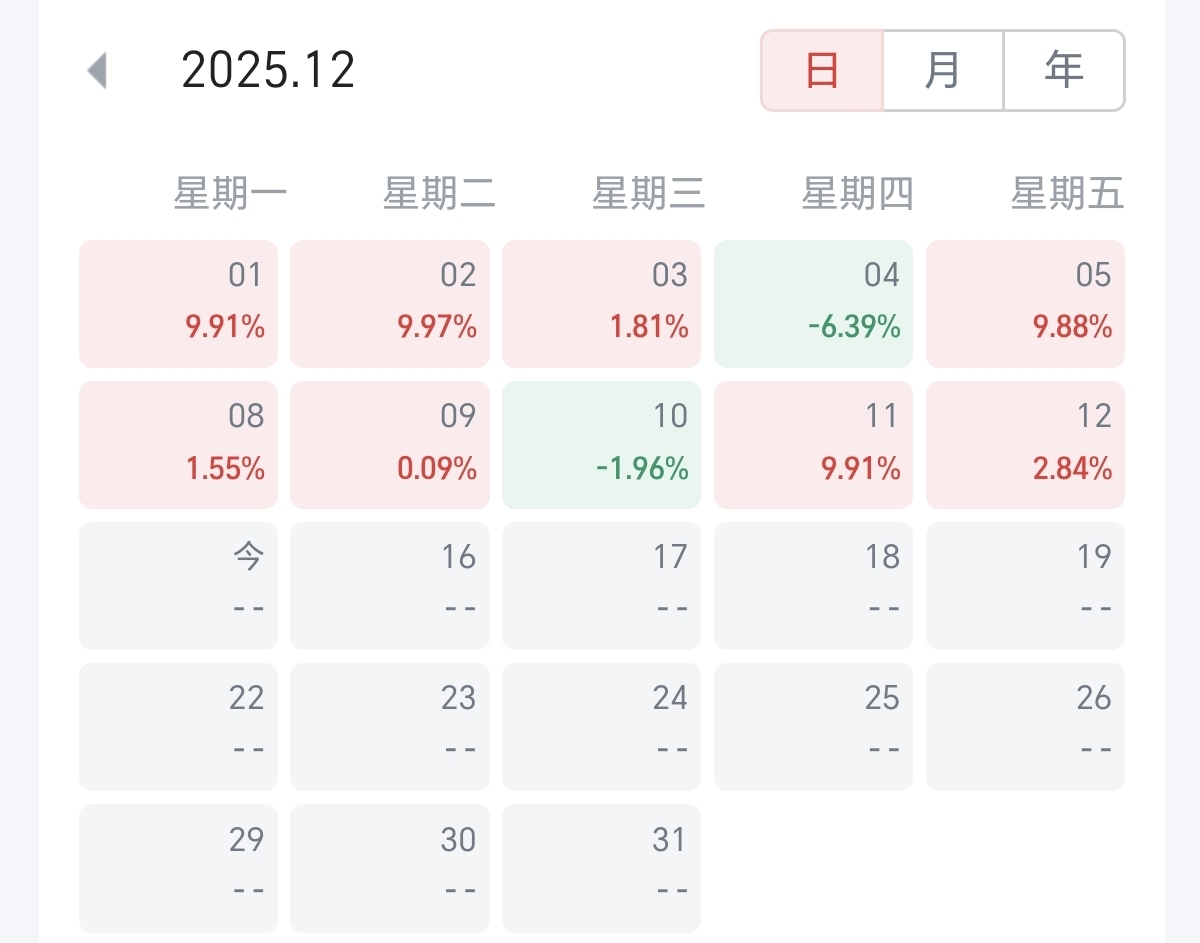Select the green day 10 cell at -1.96%
The image size is (1200, 943).
click(x=601, y=445)
